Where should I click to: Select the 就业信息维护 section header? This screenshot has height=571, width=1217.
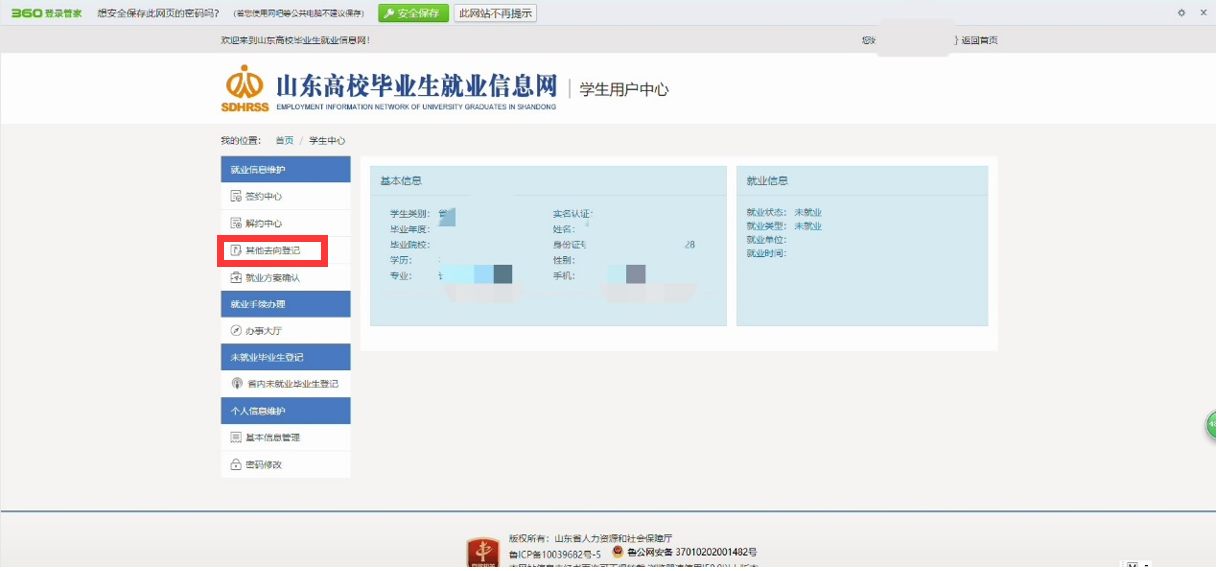pyautogui.click(x=286, y=170)
